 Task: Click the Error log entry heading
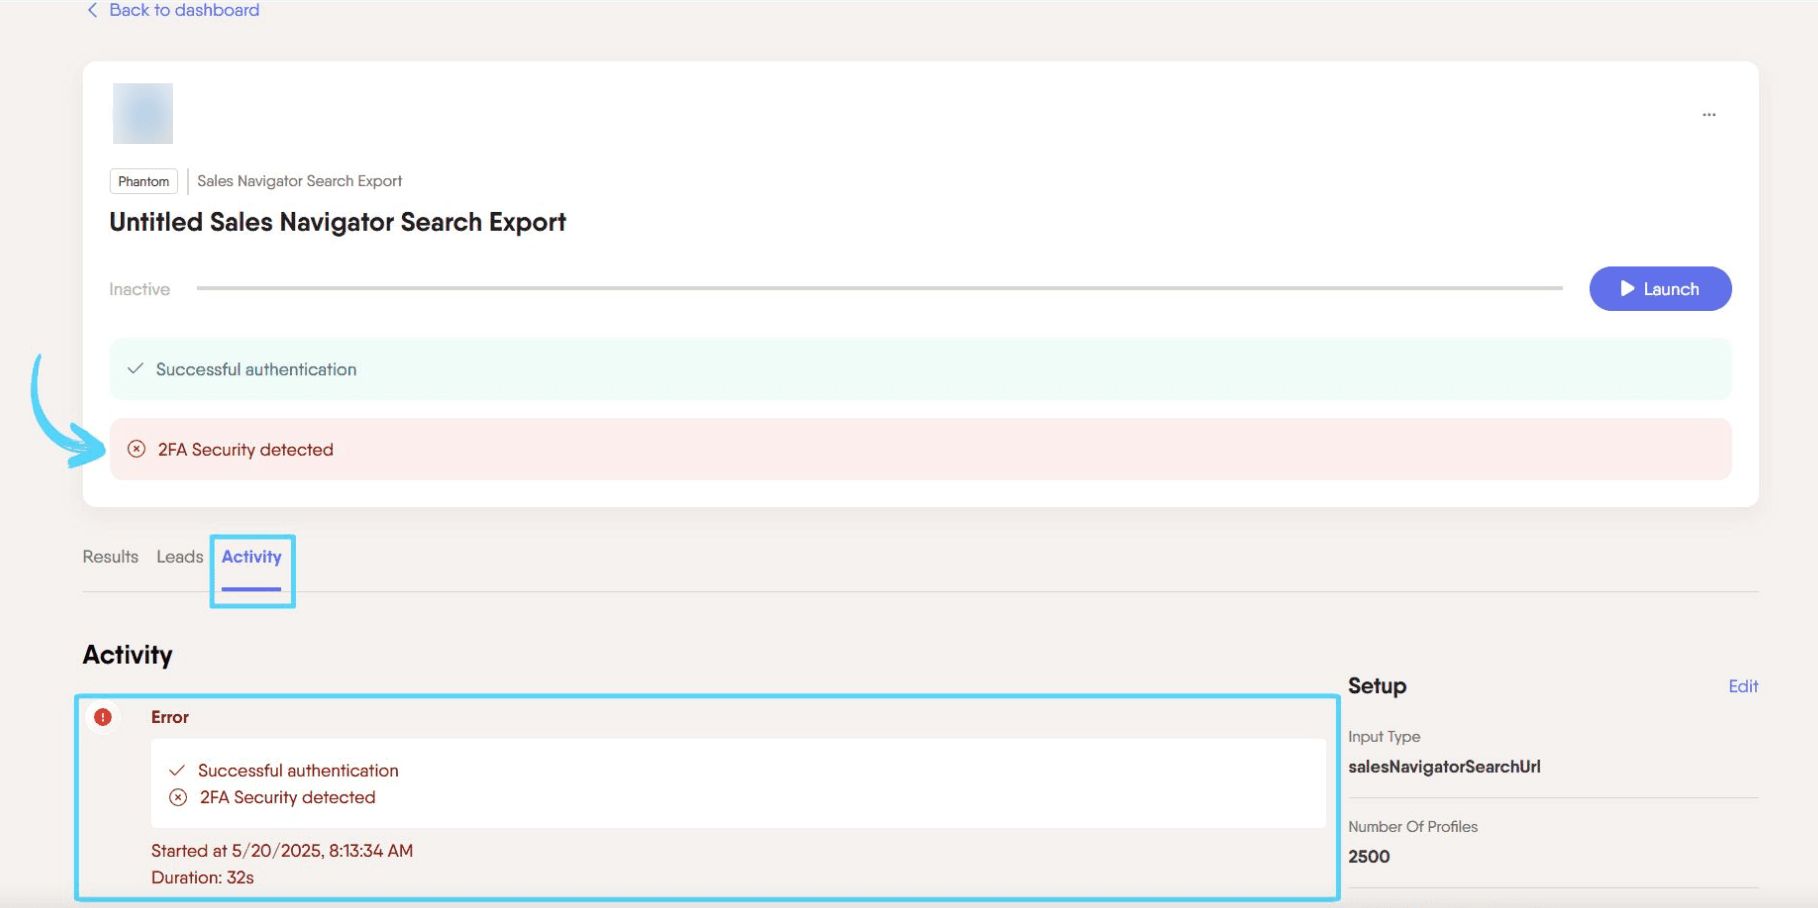170,717
